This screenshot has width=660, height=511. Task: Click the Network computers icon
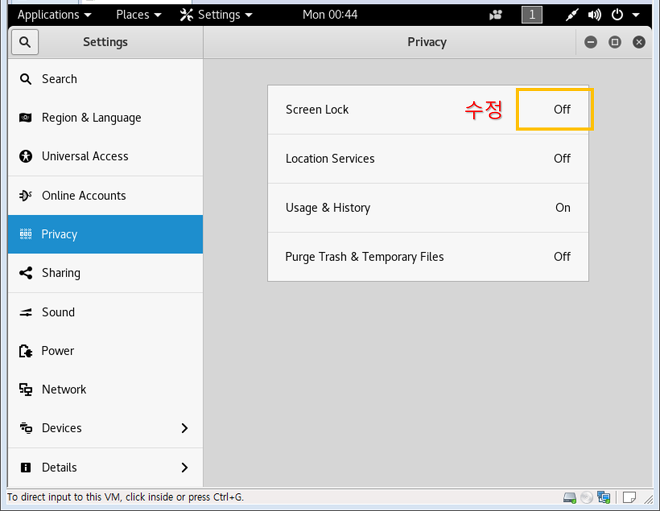[26, 389]
